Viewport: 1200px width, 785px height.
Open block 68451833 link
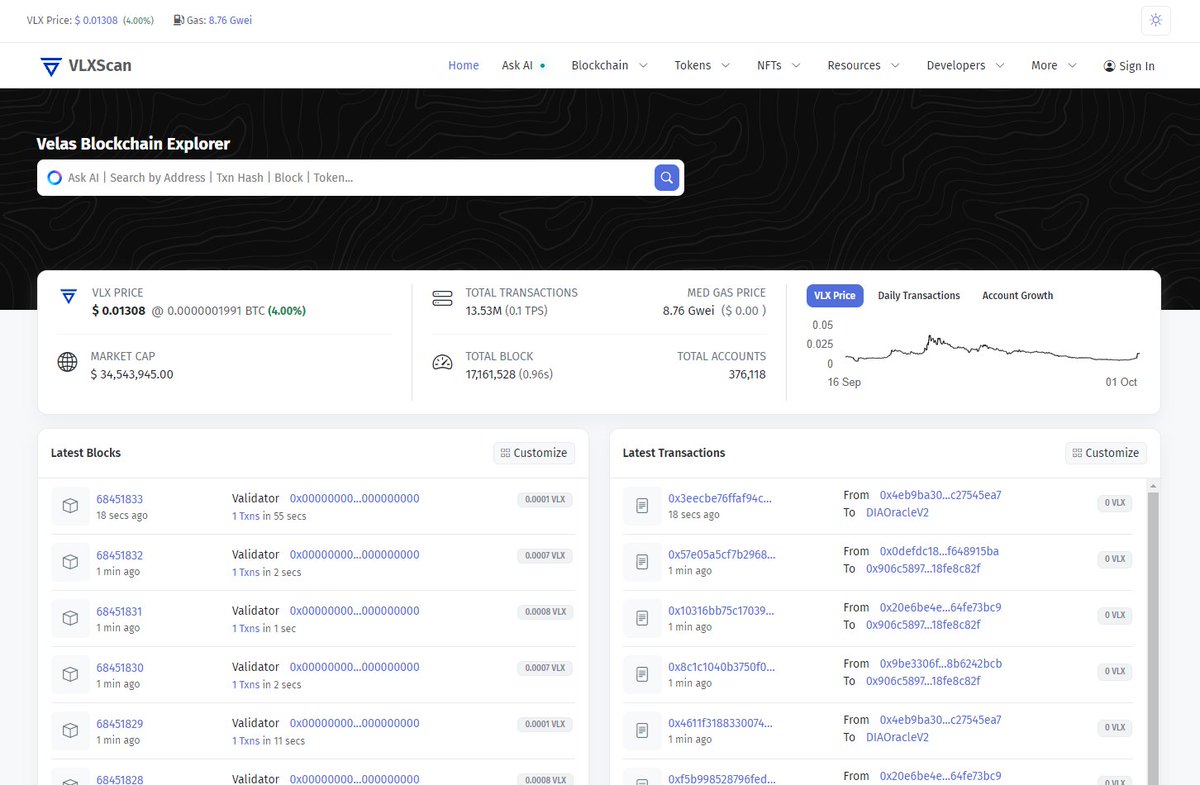click(120, 499)
